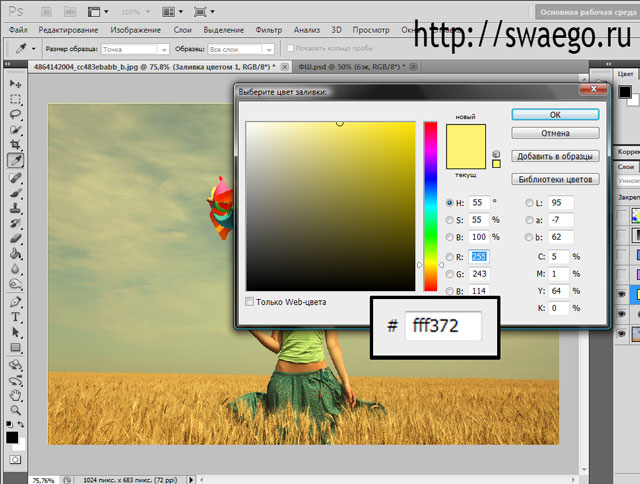Select the S saturation radio button

pyautogui.click(x=449, y=220)
